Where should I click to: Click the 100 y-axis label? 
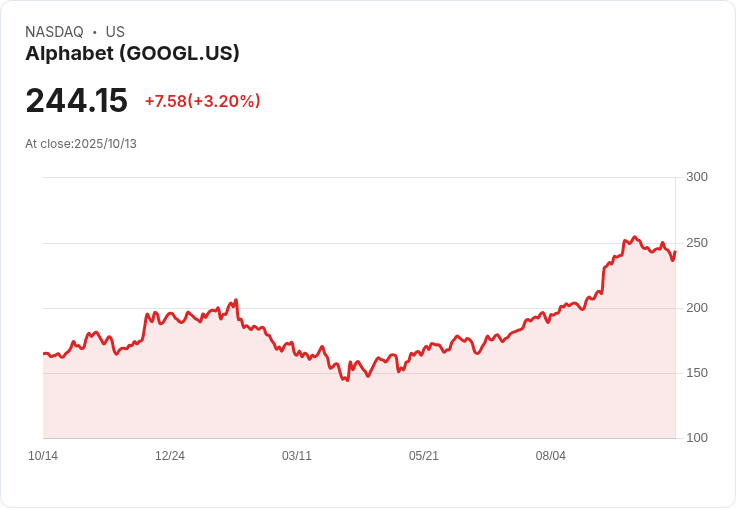tap(696, 438)
